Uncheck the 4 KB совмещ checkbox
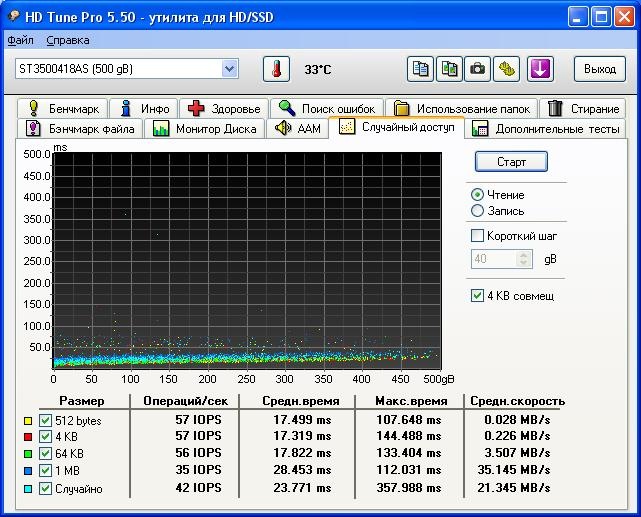The image size is (641, 517). [478, 296]
